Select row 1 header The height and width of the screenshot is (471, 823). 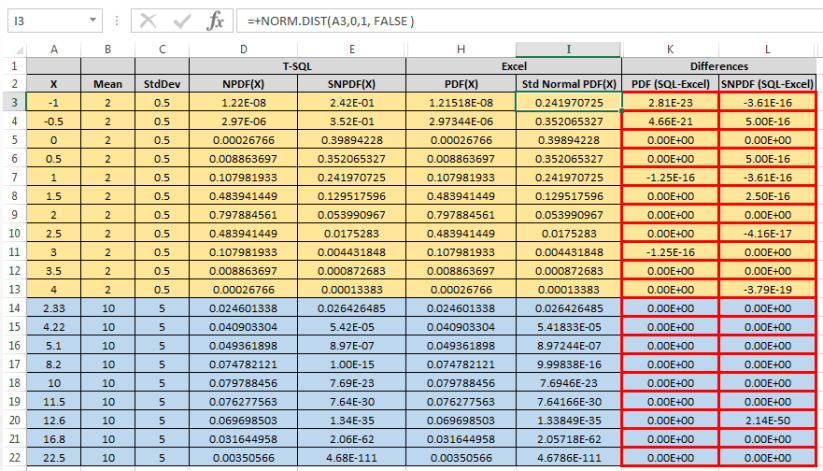(x=15, y=66)
